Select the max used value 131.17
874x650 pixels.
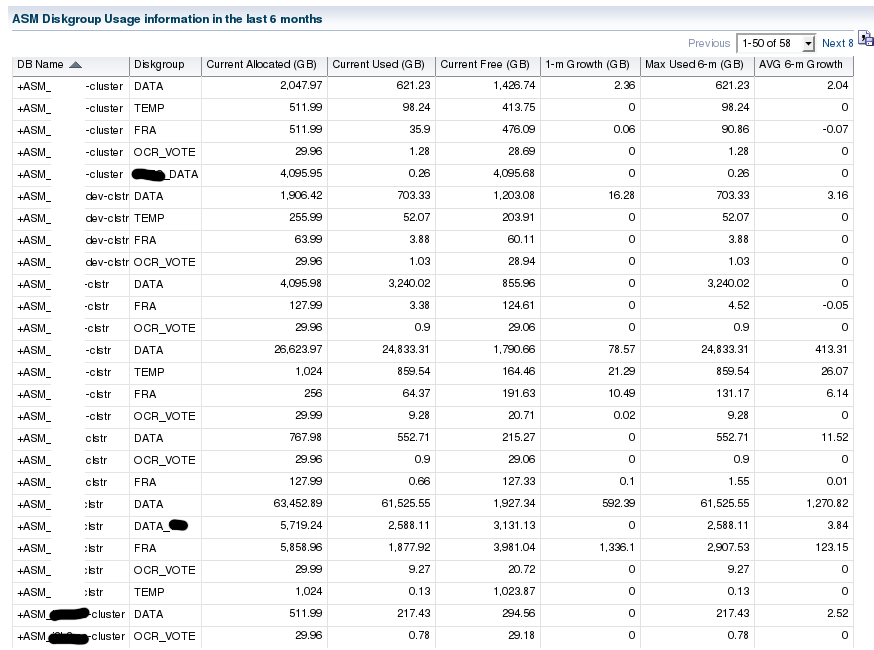click(732, 394)
